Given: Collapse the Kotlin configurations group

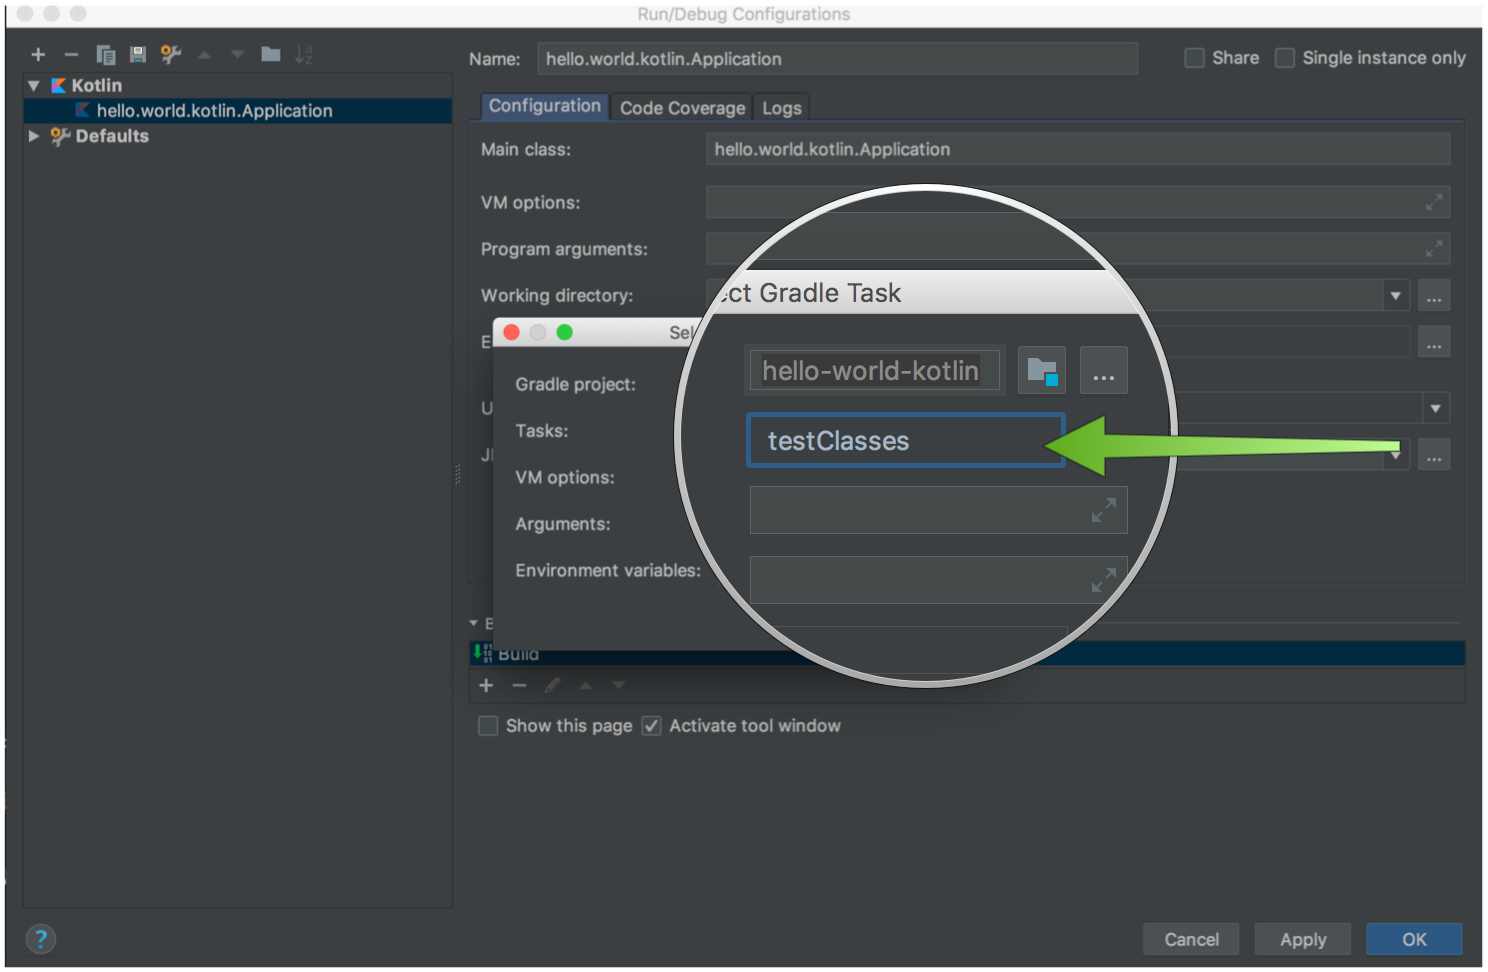Looking at the screenshot, I should coord(33,85).
